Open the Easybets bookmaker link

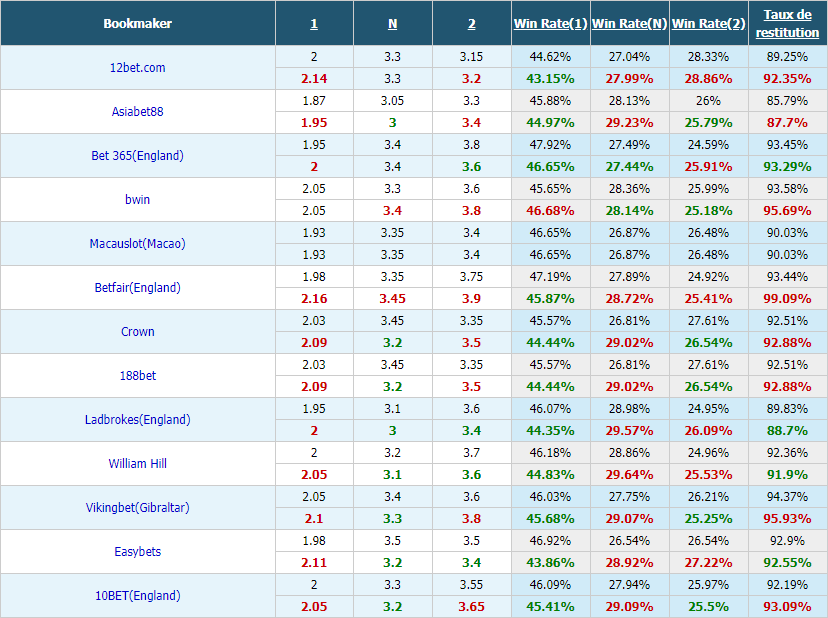click(x=137, y=551)
